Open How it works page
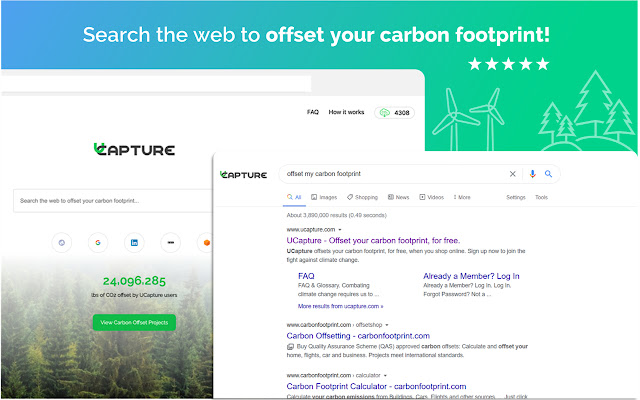This screenshot has height=400, width=640. click(x=347, y=113)
